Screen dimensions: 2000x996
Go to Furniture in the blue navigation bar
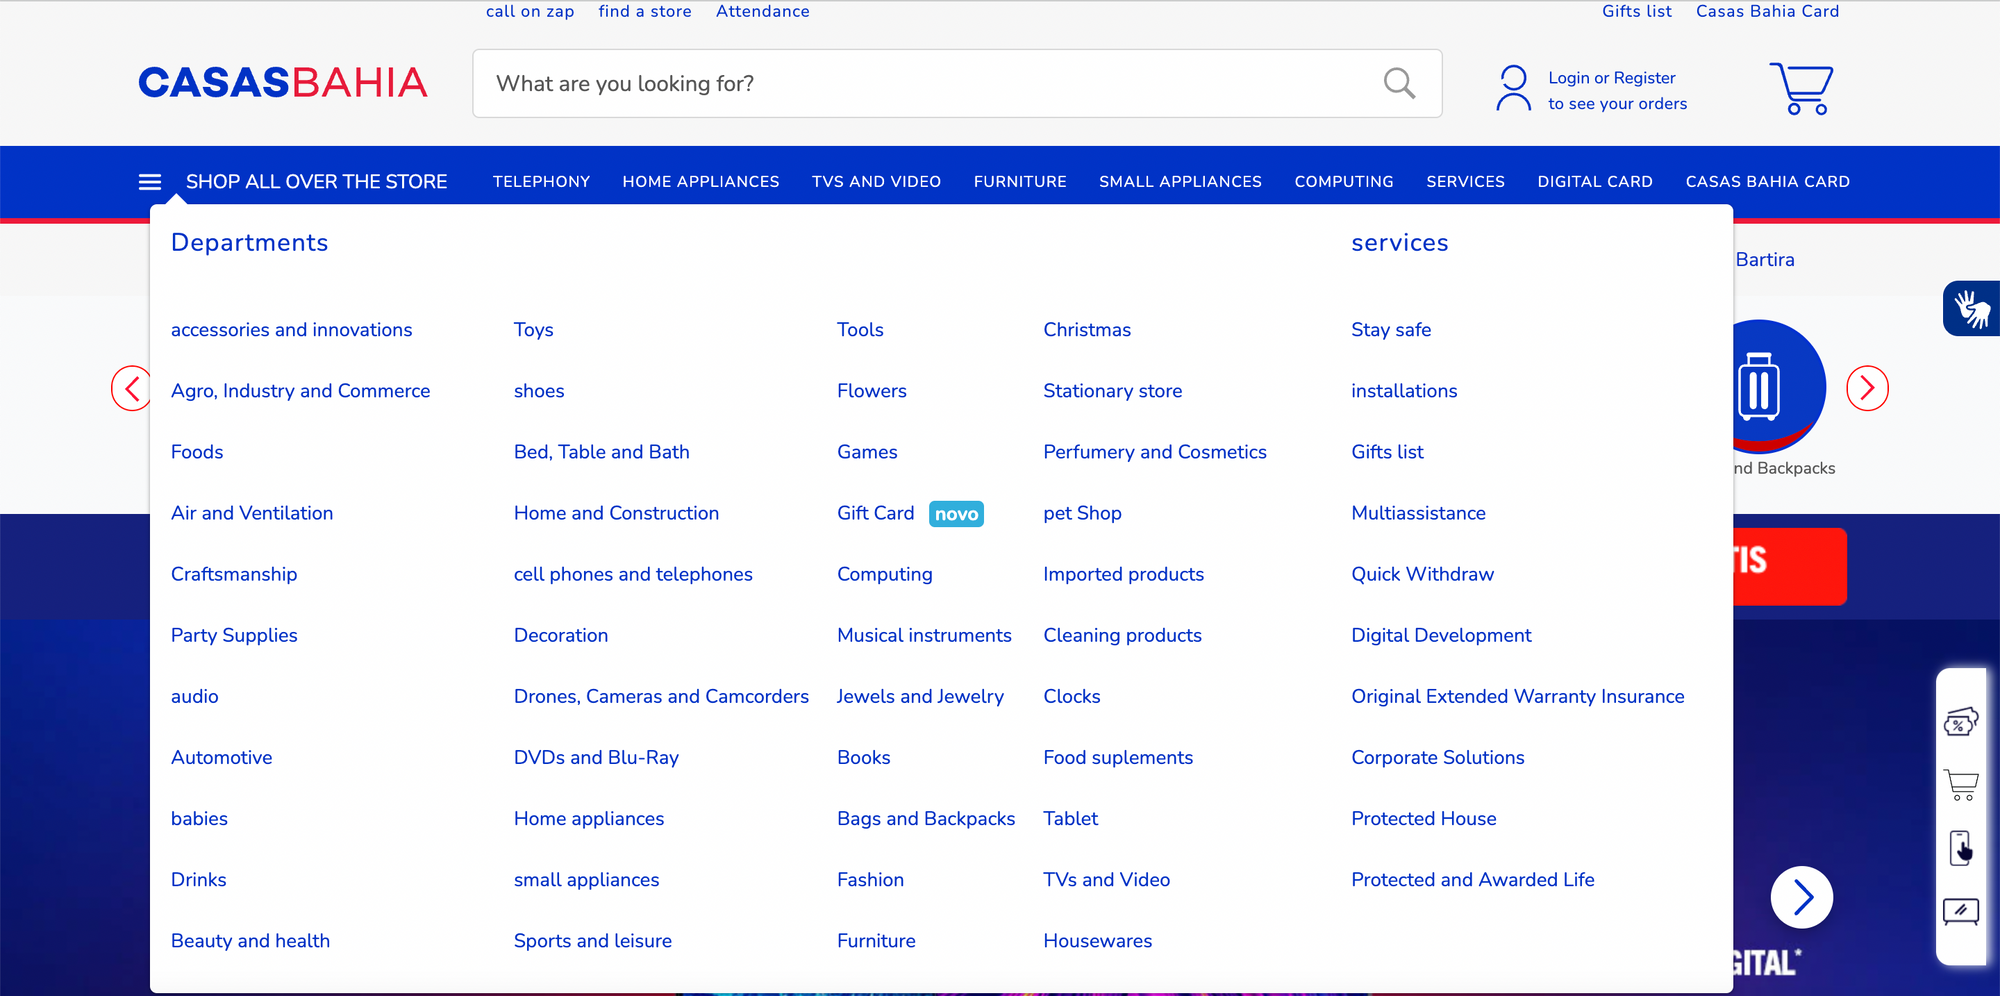pyautogui.click(x=1020, y=182)
